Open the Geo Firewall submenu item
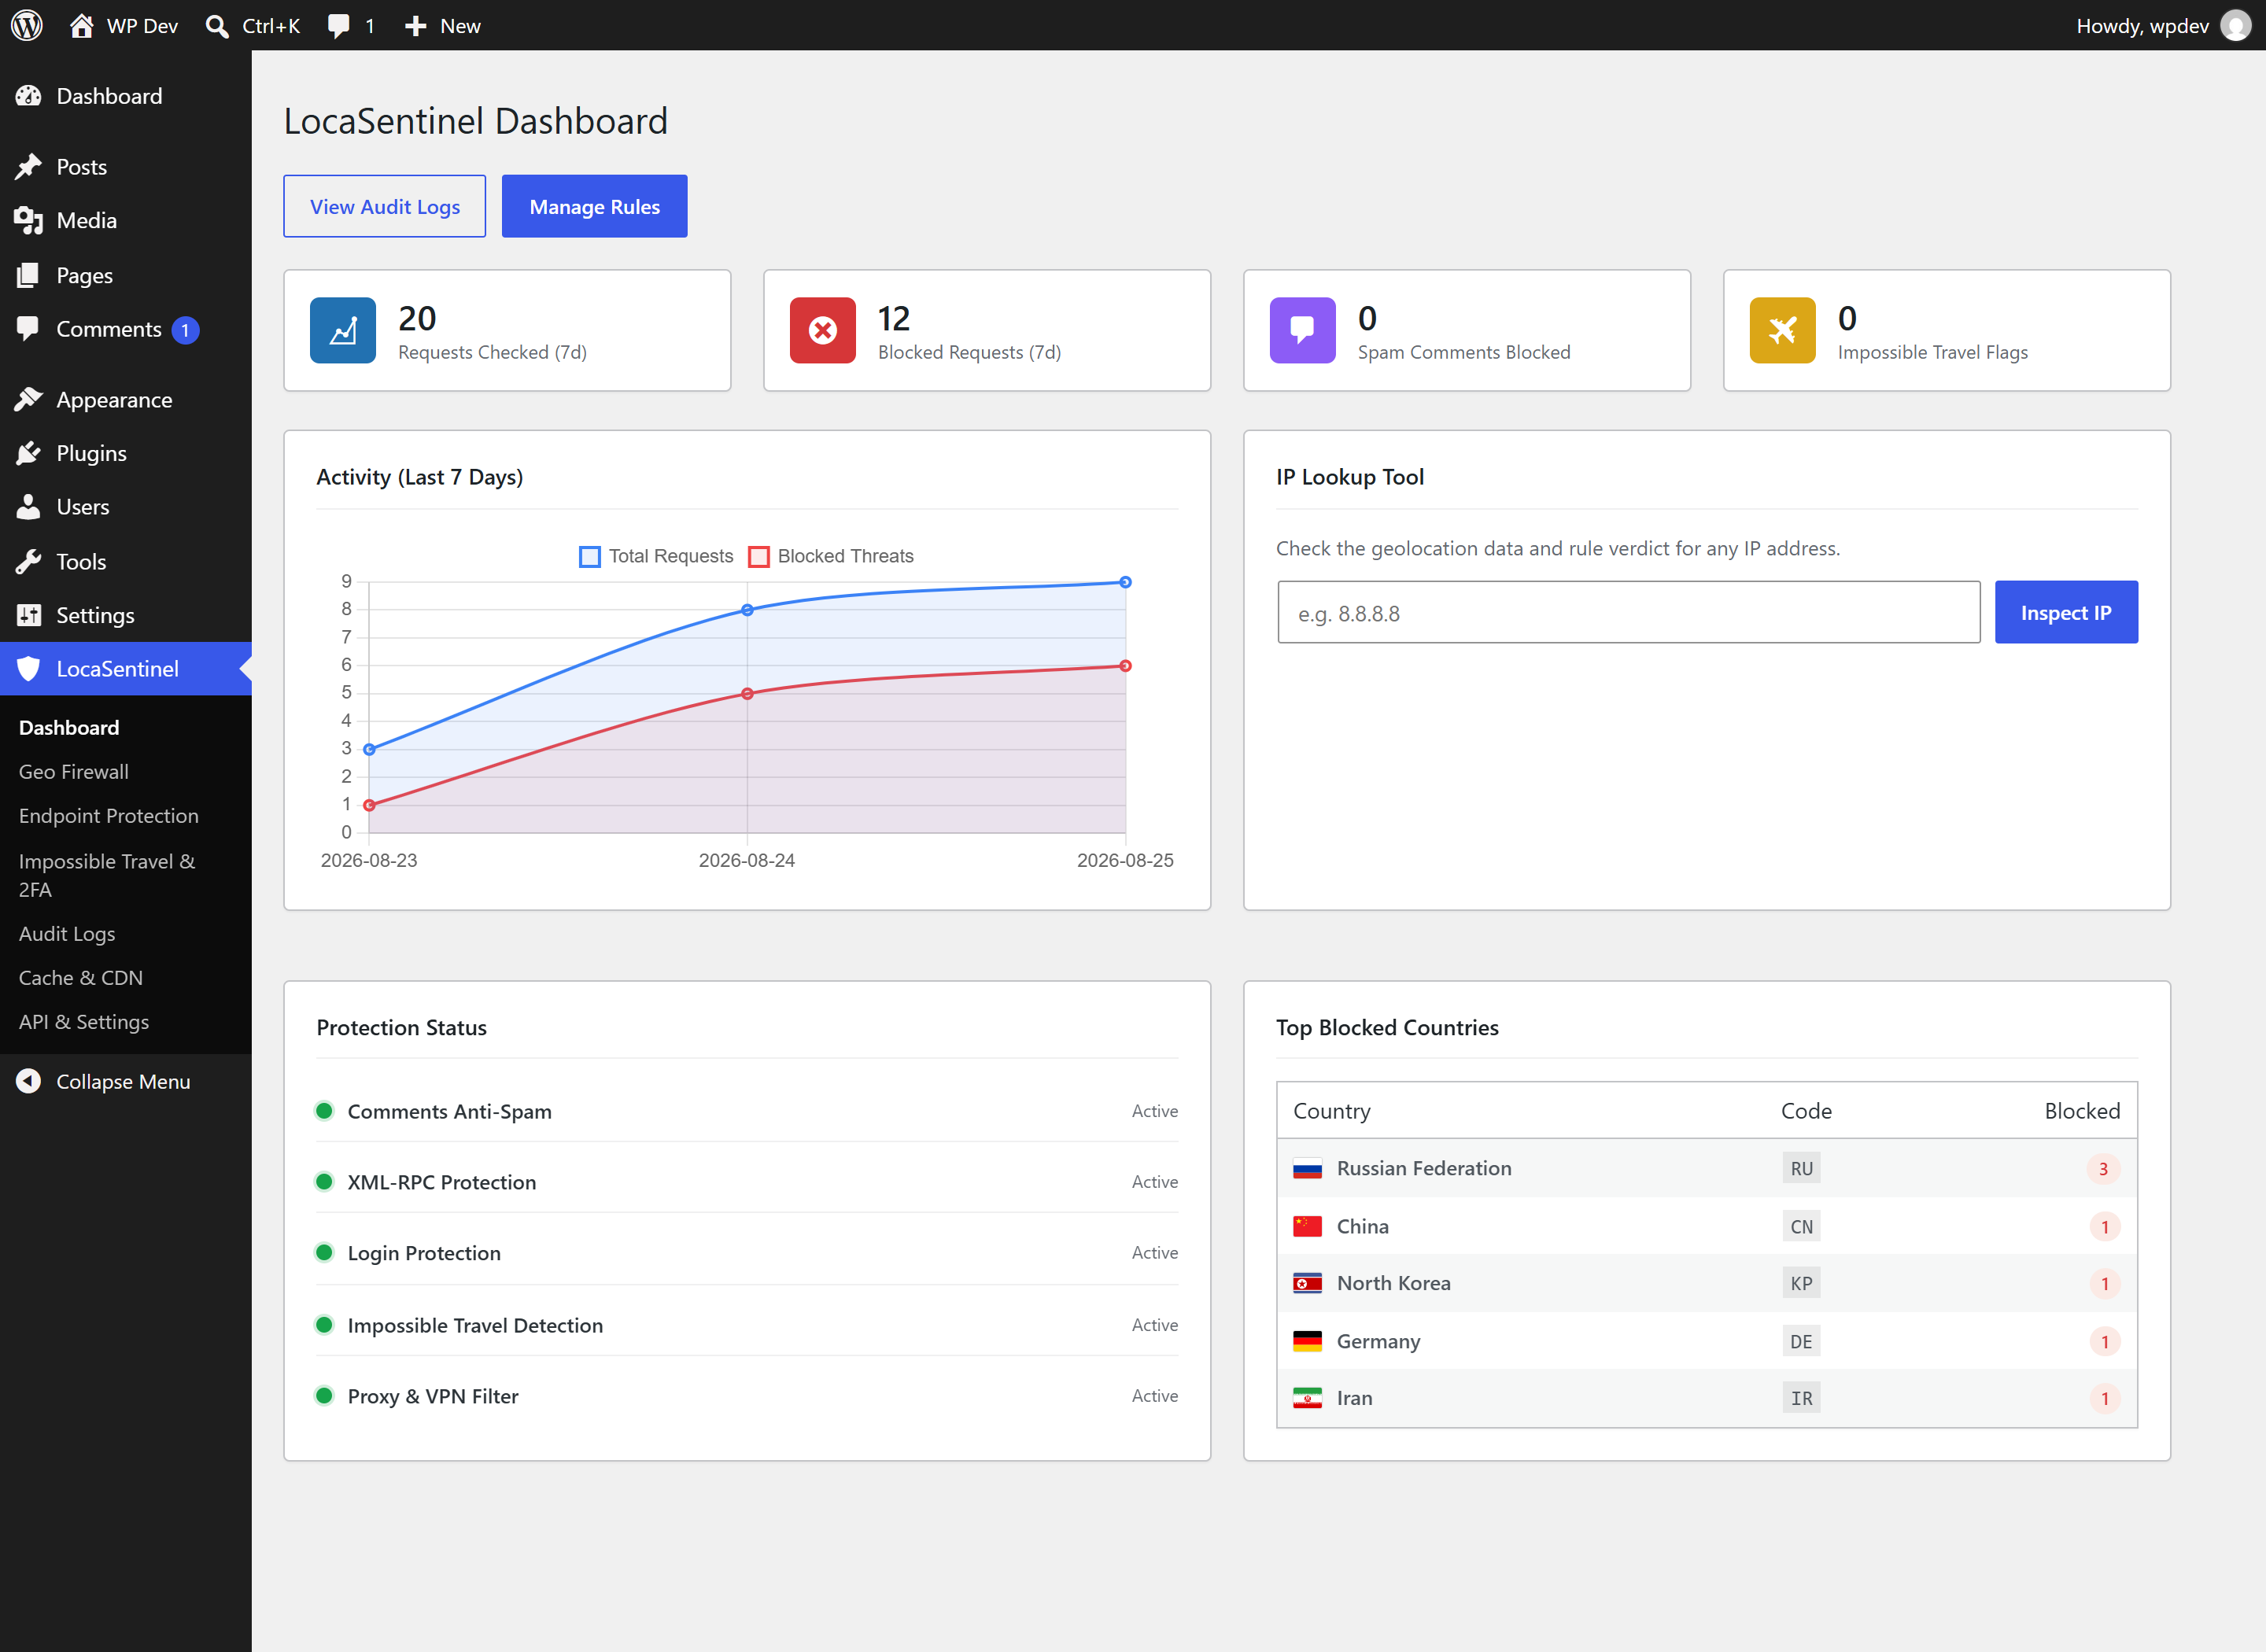 74,771
